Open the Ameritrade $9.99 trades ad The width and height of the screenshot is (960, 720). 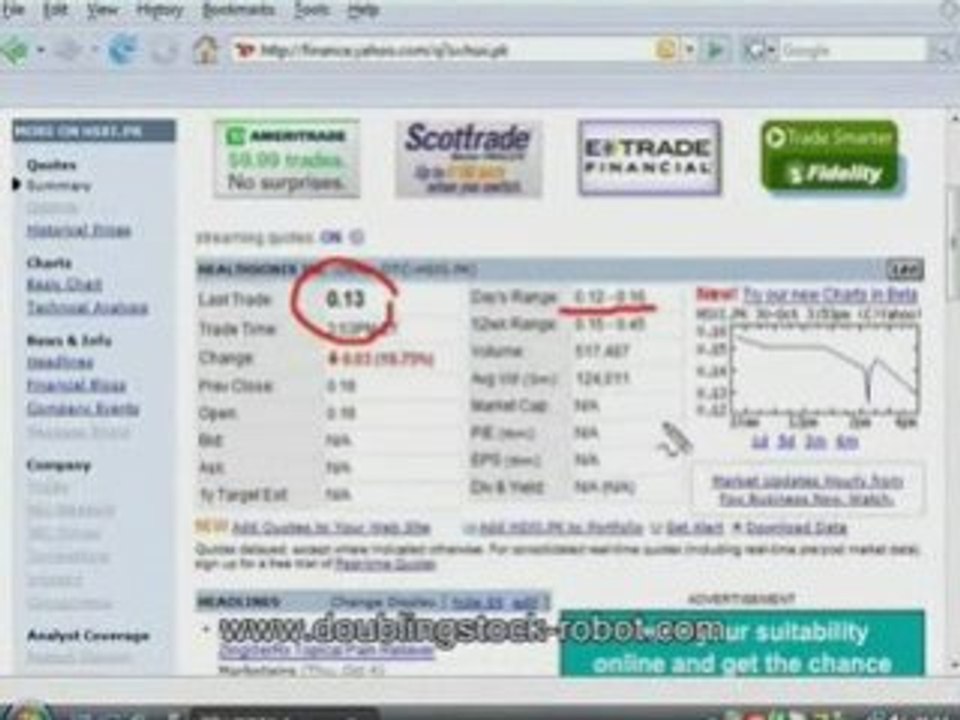[287, 159]
